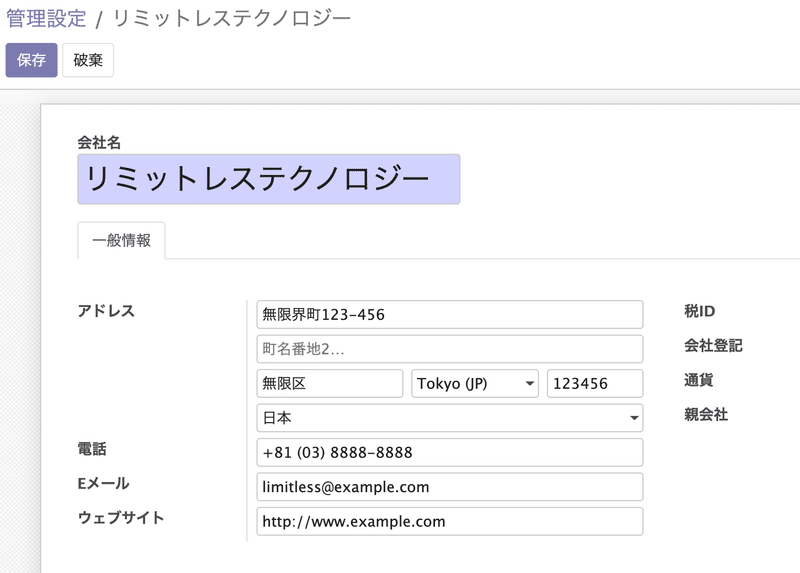Click the 会社登記 label
Image resolution: width=800 pixels, height=573 pixels.
coord(713,345)
